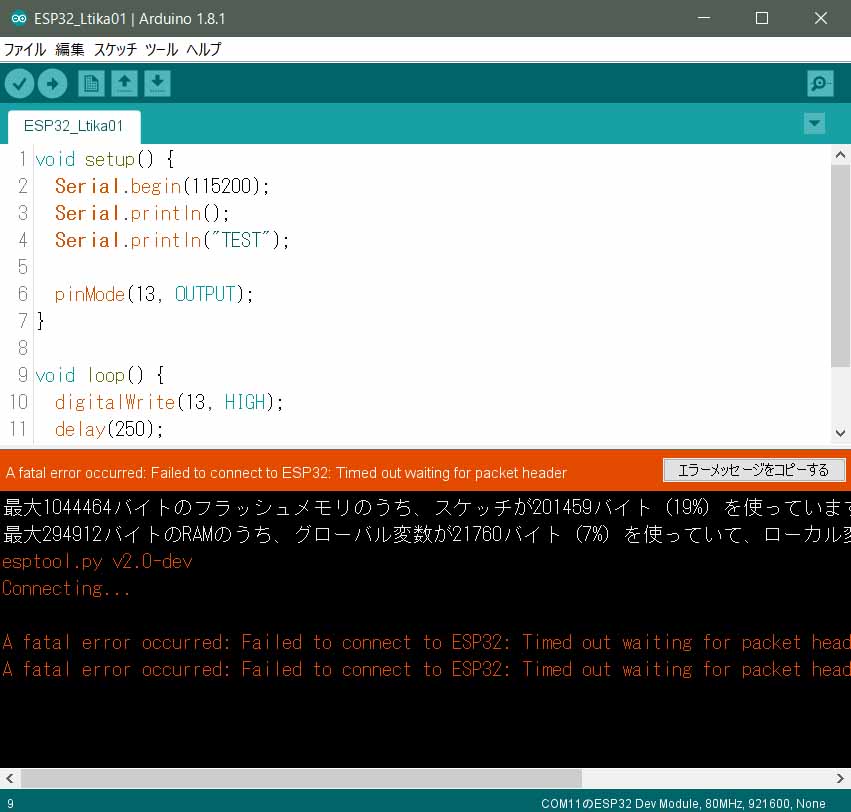Open the 編集 menu

coord(70,49)
